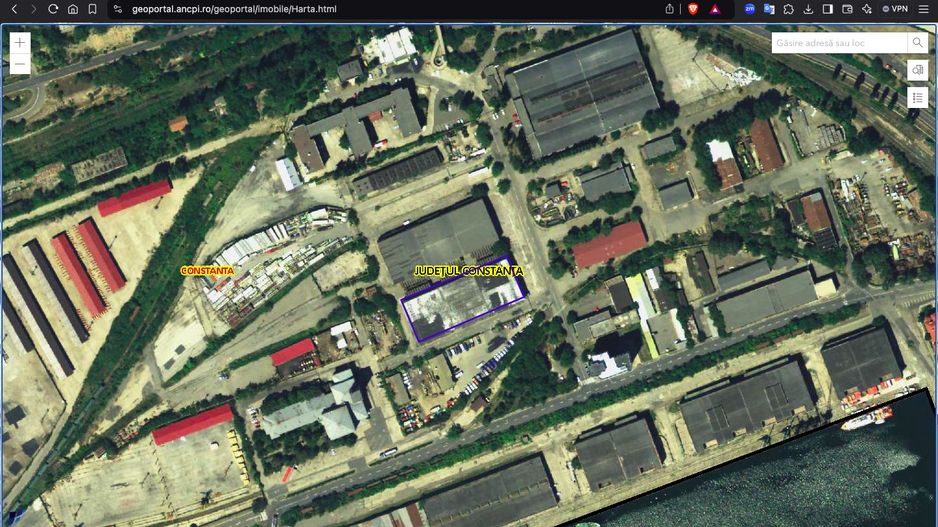Bookmark this page with the bookmark icon
This screenshot has height=527, width=938.
tap(92, 9)
